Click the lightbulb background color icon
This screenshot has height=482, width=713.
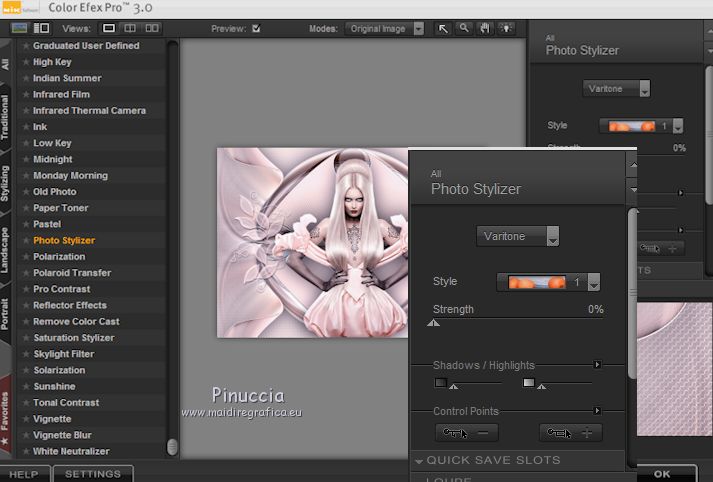click(507, 29)
